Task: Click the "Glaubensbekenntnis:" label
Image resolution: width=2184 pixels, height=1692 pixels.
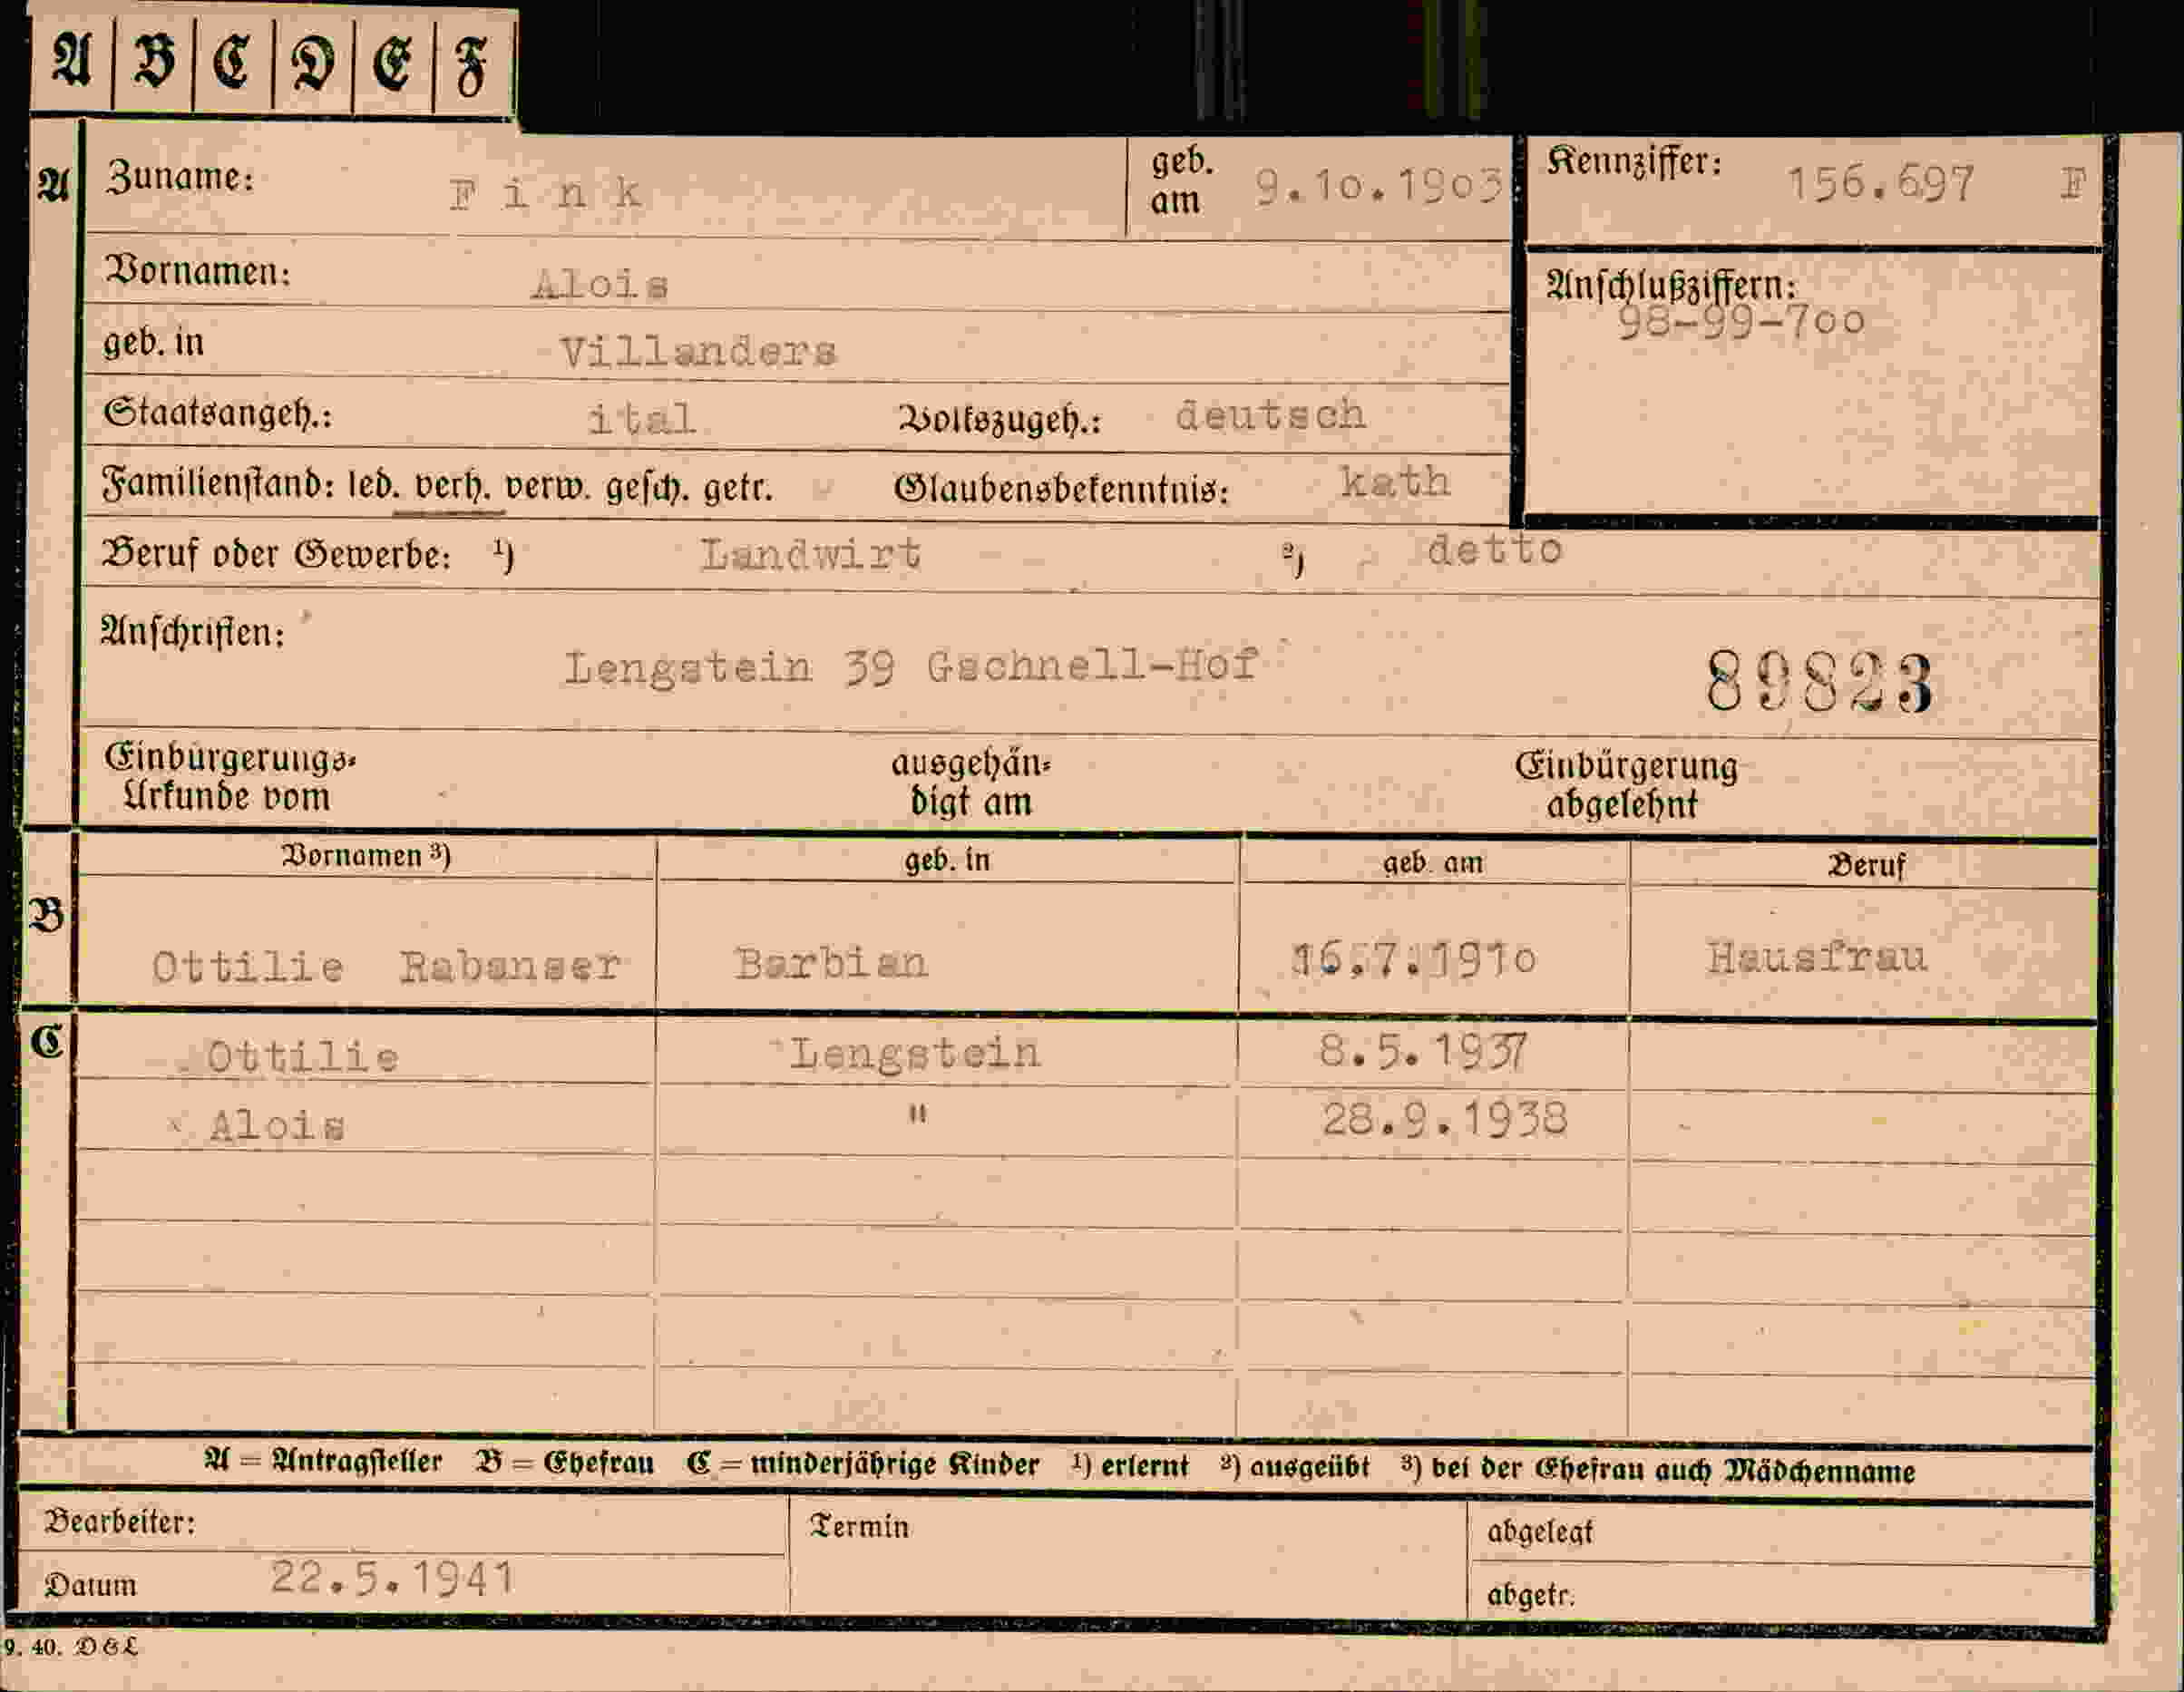Action: (x=1061, y=489)
